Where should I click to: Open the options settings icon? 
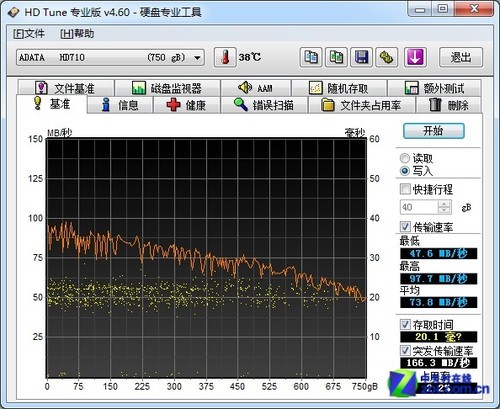(x=387, y=57)
